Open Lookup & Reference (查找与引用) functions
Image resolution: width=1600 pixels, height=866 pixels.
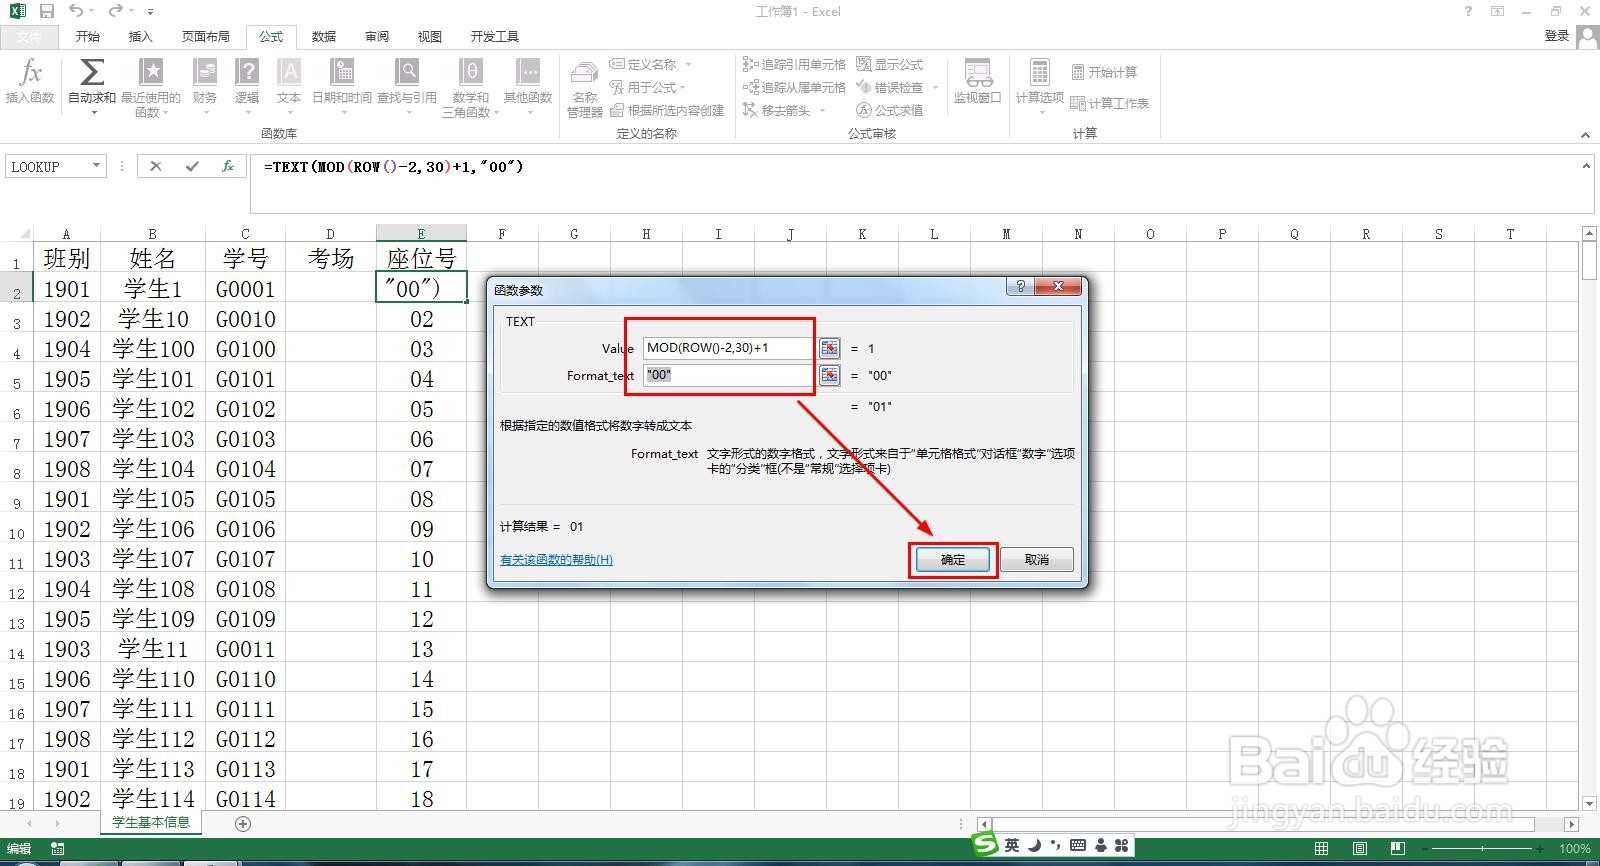[x=407, y=85]
